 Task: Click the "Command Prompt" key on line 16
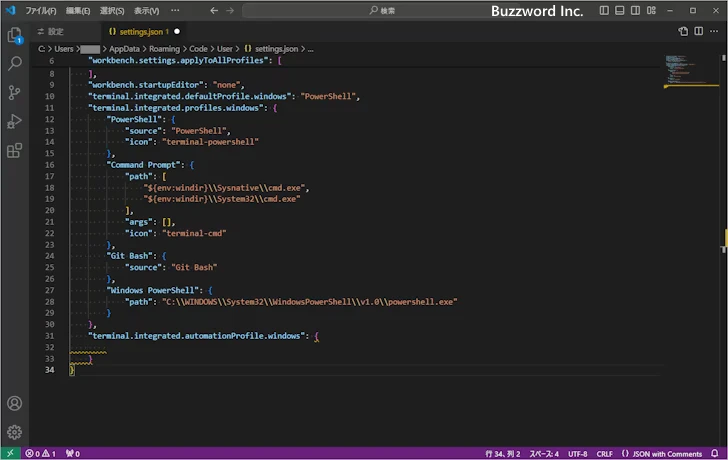click(143, 165)
